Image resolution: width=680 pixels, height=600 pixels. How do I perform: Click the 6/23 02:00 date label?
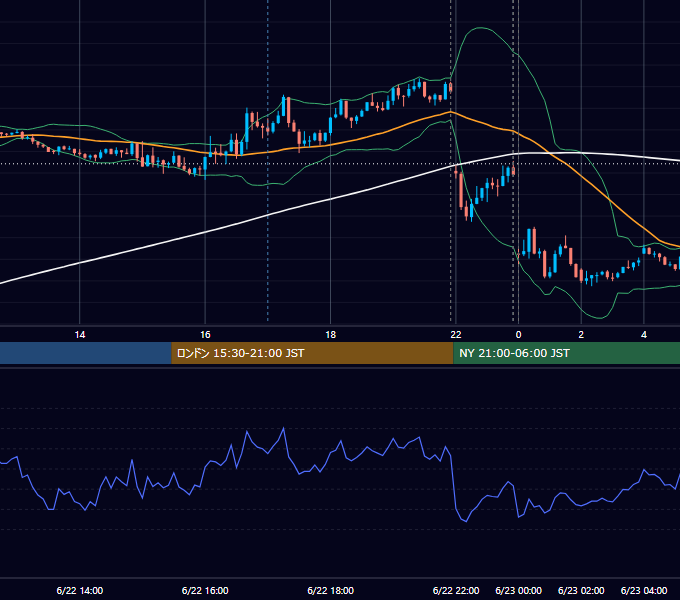pyautogui.click(x=581, y=590)
